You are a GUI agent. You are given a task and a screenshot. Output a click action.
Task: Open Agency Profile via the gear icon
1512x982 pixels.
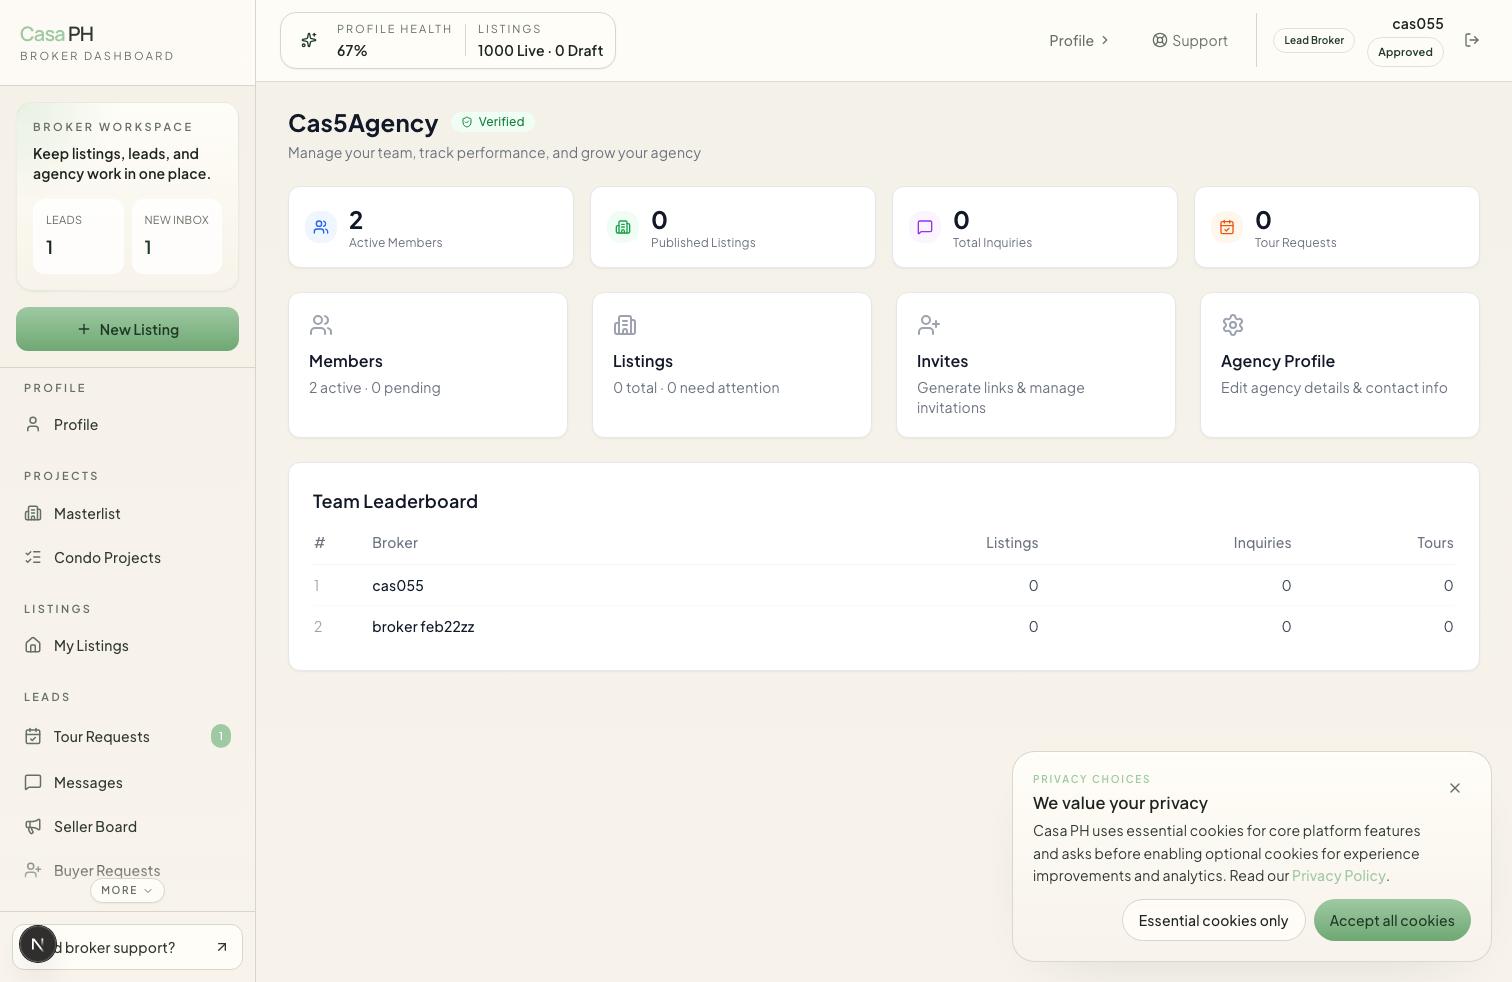[1233, 325]
